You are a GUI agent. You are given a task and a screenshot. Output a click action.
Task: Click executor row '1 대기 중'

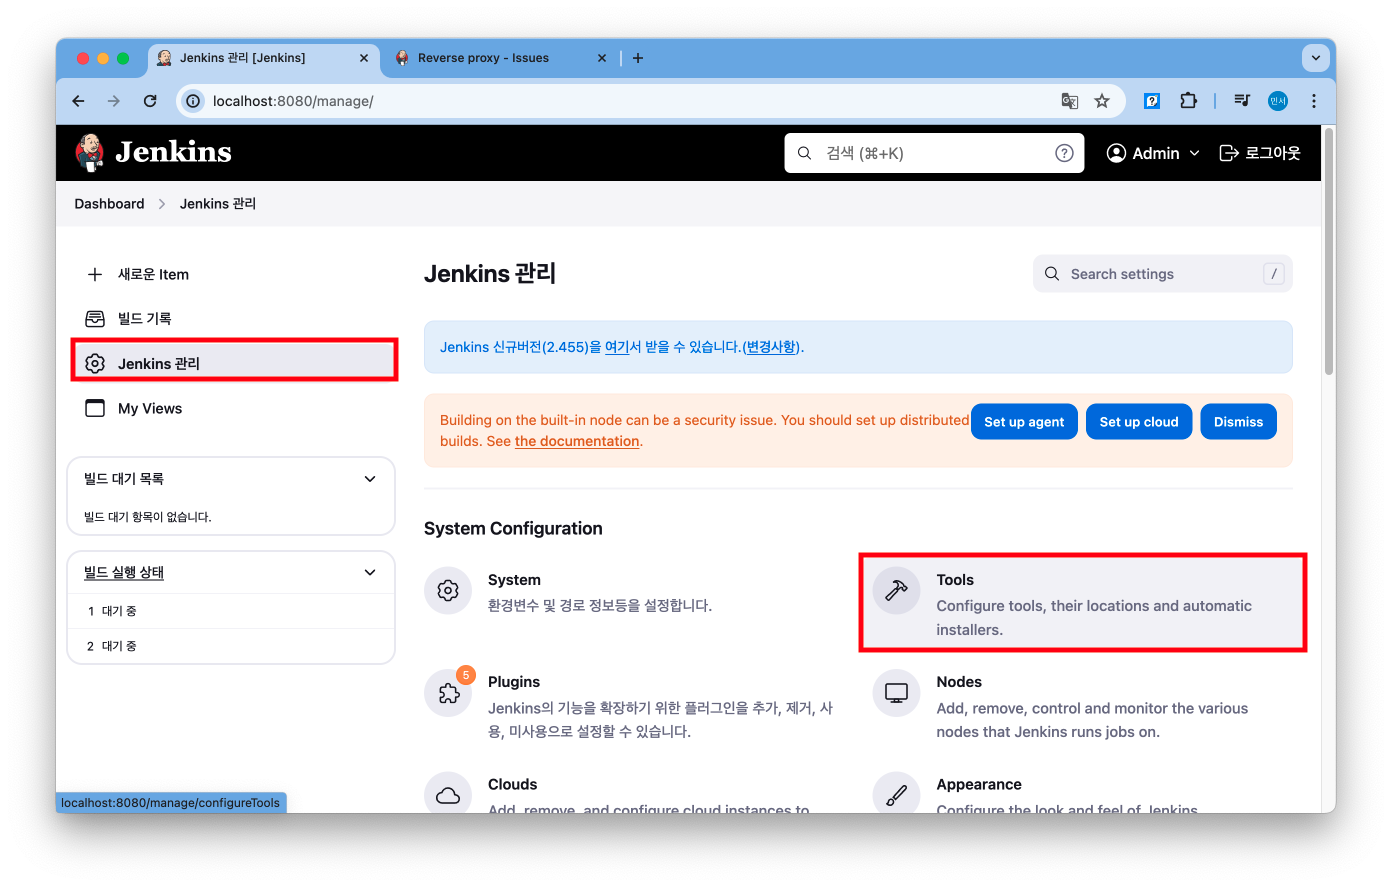231,611
